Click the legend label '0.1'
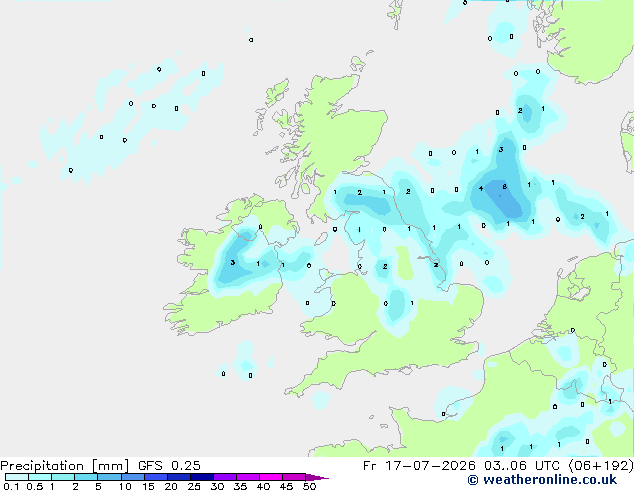634x490 pixels. click(11, 486)
